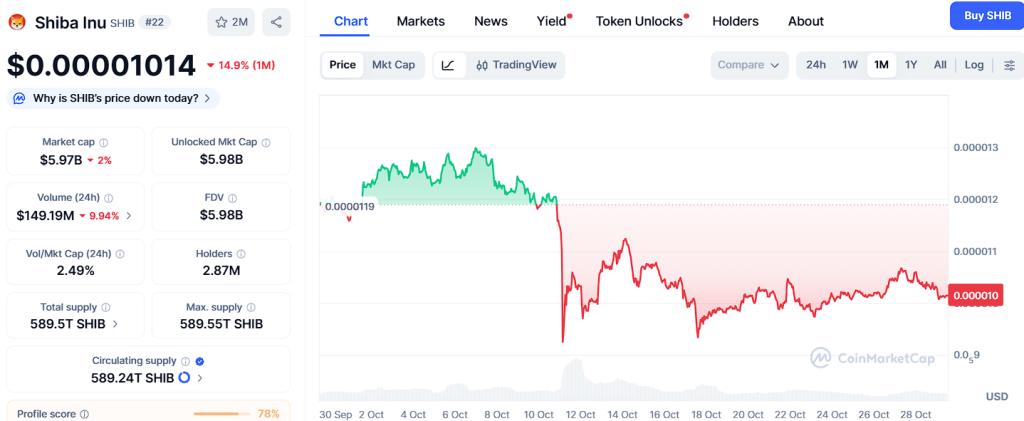Open the Compare dropdown
This screenshot has width=1024, height=421.
pyautogui.click(x=749, y=65)
